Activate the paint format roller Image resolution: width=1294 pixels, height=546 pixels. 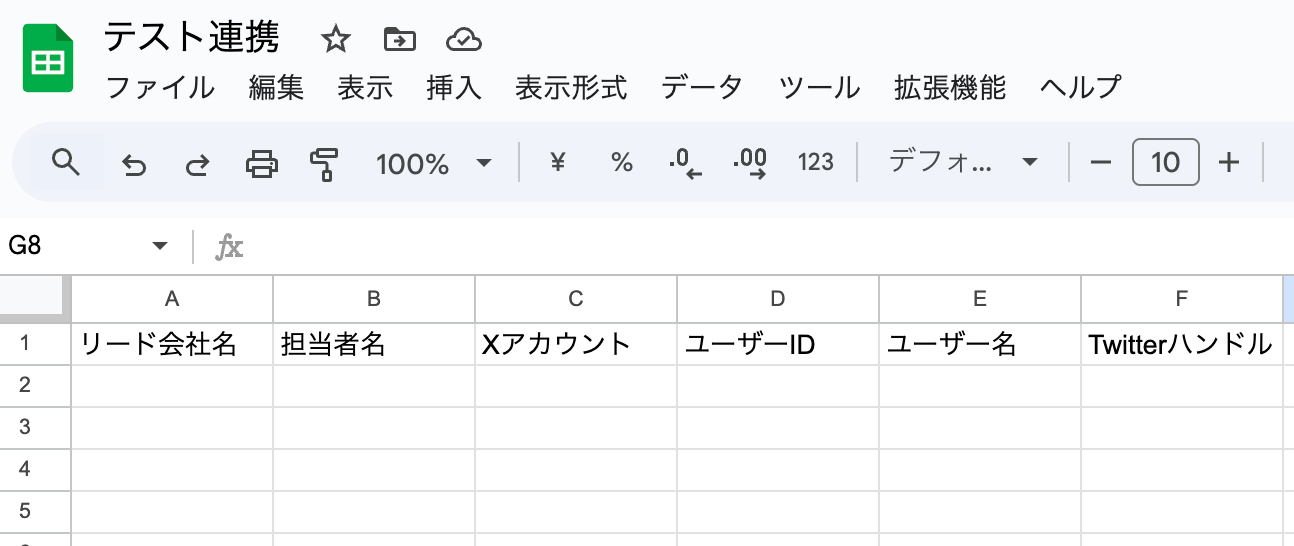point(324,163)
